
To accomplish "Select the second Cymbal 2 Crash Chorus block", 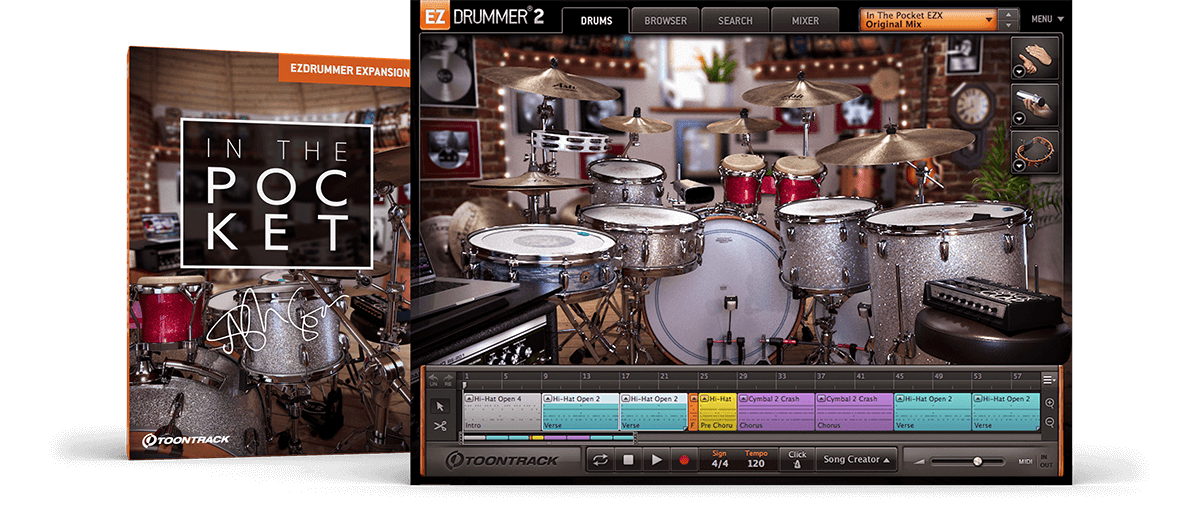I will pyautogui.click(x=854, y=411).
